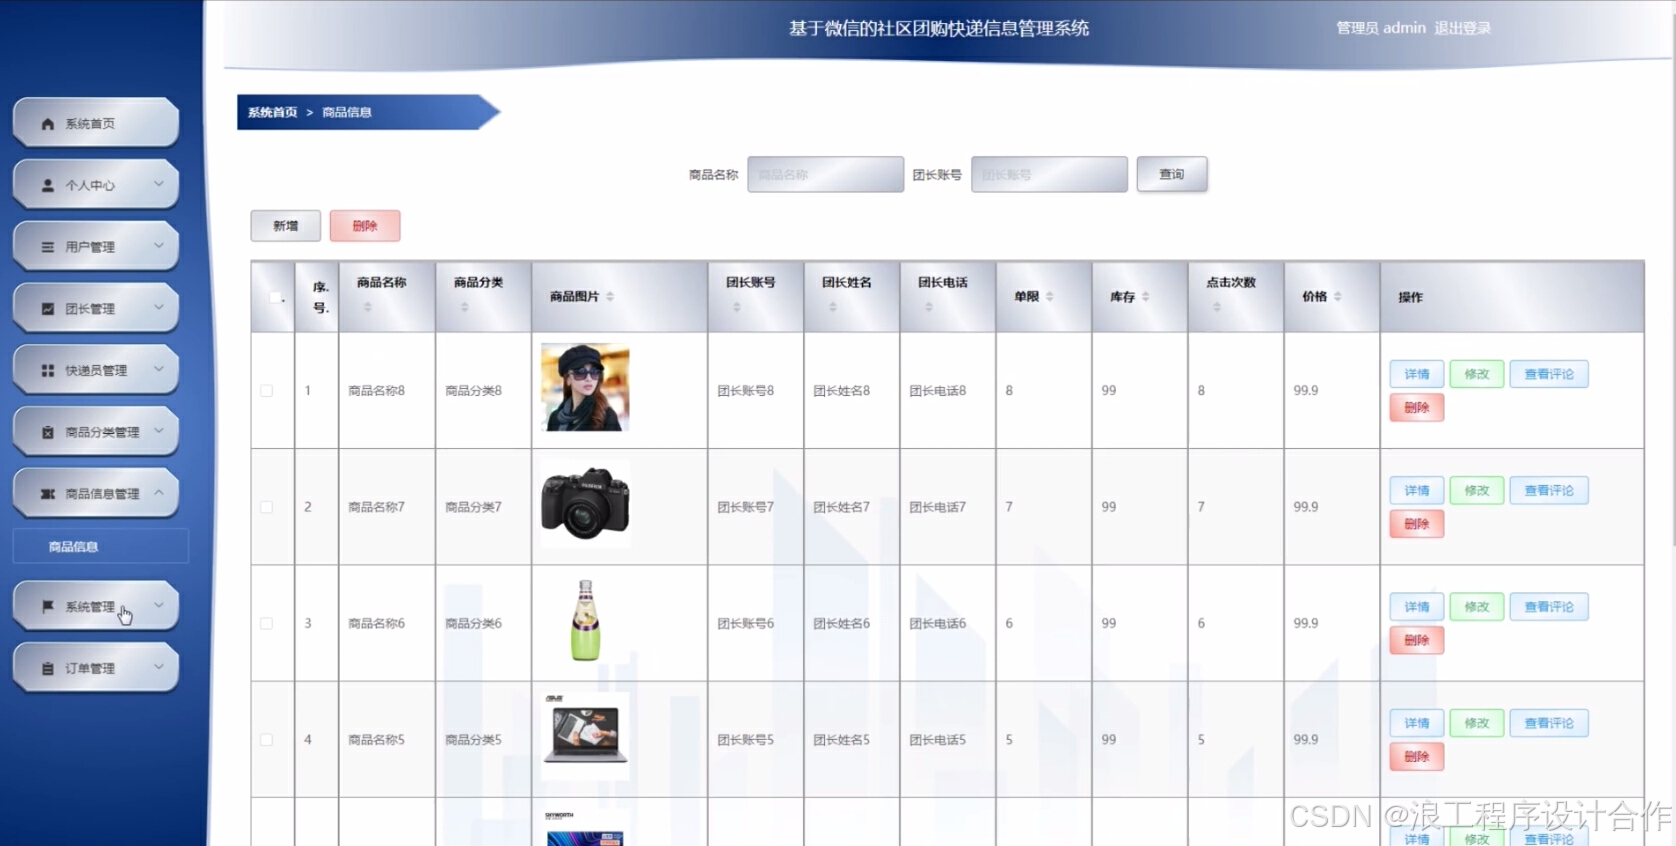The height and width of the screenshot is (846, 1676).
Task: Expand the 团长管理 menu chevron
Action: (x=158, y=308)
